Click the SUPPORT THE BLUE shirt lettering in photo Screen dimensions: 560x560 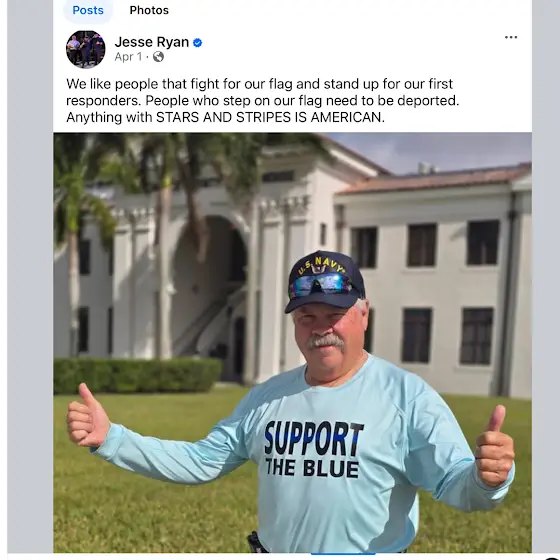pos(313,449)
